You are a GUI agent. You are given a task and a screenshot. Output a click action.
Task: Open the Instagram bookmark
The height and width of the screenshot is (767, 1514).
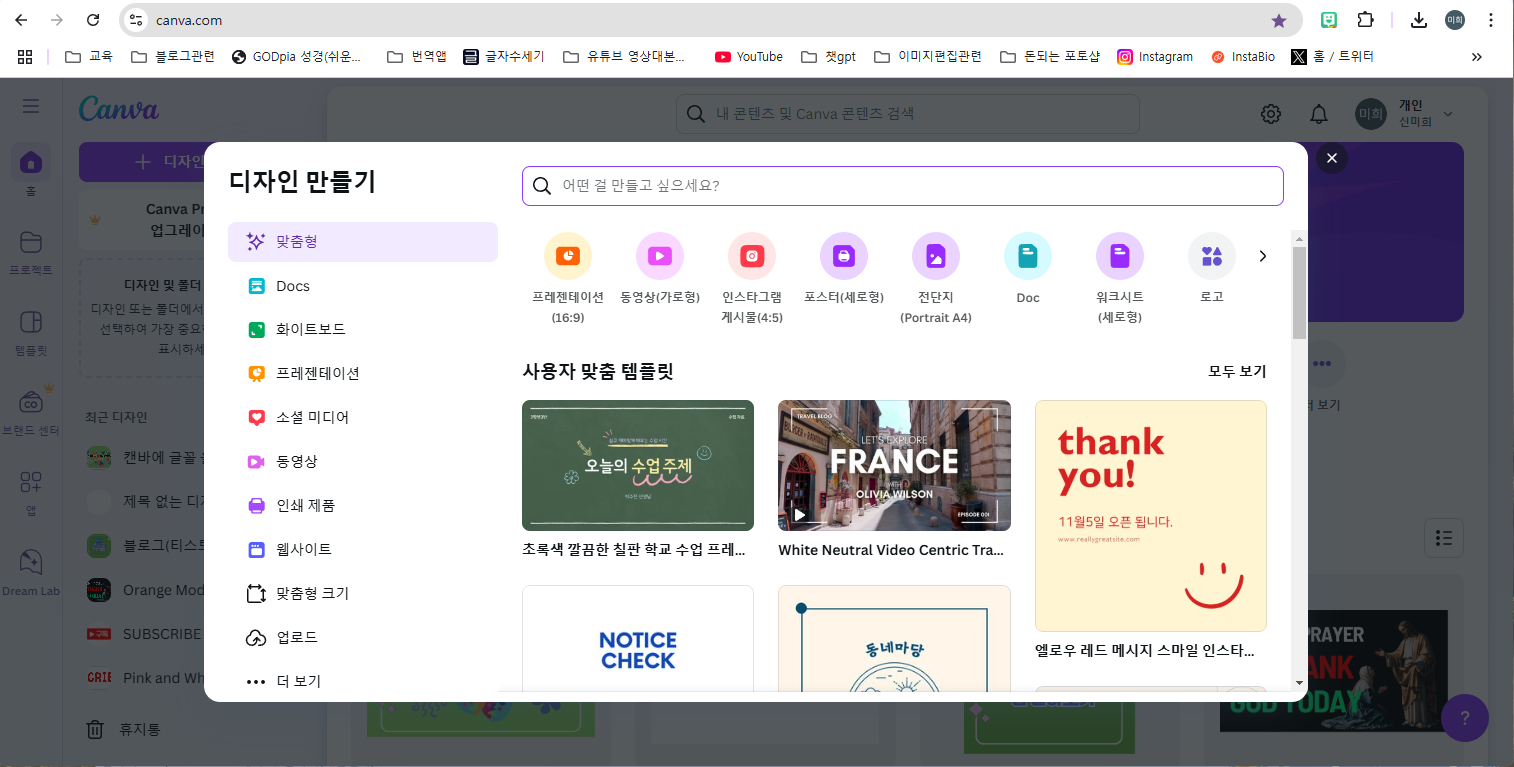(x=1155, y=57)
